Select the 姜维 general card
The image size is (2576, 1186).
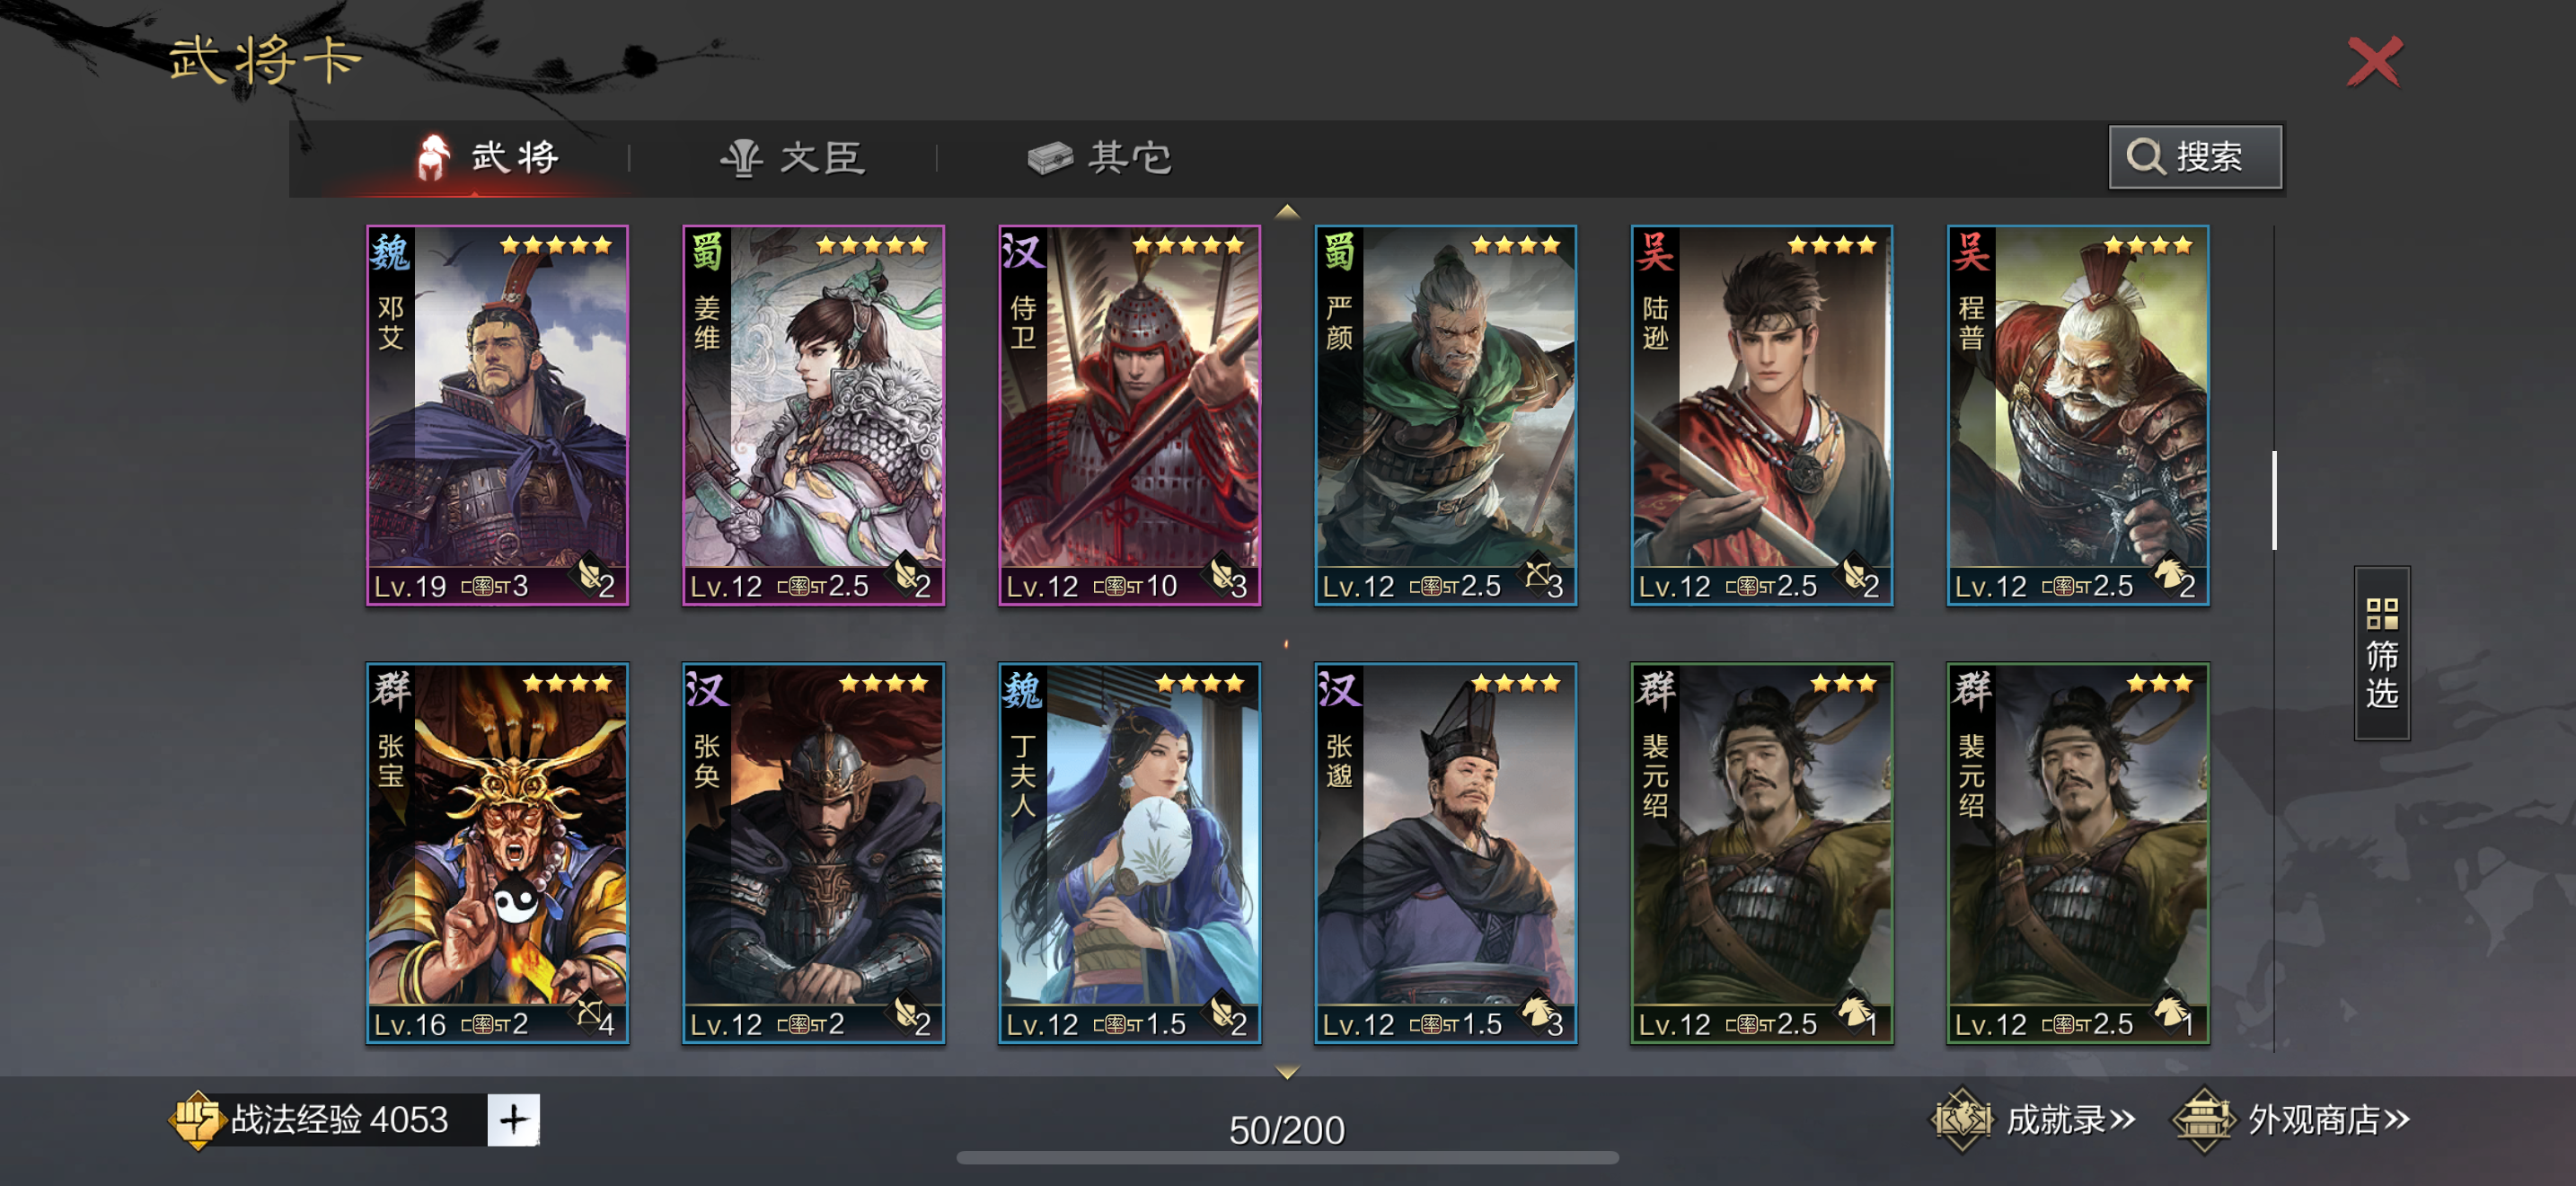(x=813, y=415)
